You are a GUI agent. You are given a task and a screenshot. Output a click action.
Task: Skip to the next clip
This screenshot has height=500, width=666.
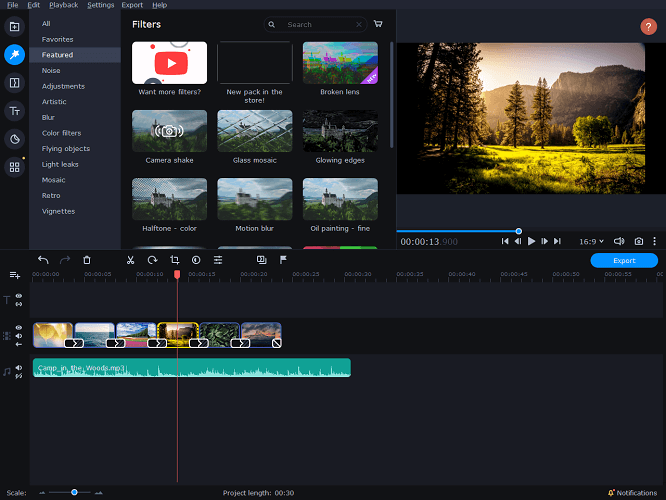(x=557, y=241)
